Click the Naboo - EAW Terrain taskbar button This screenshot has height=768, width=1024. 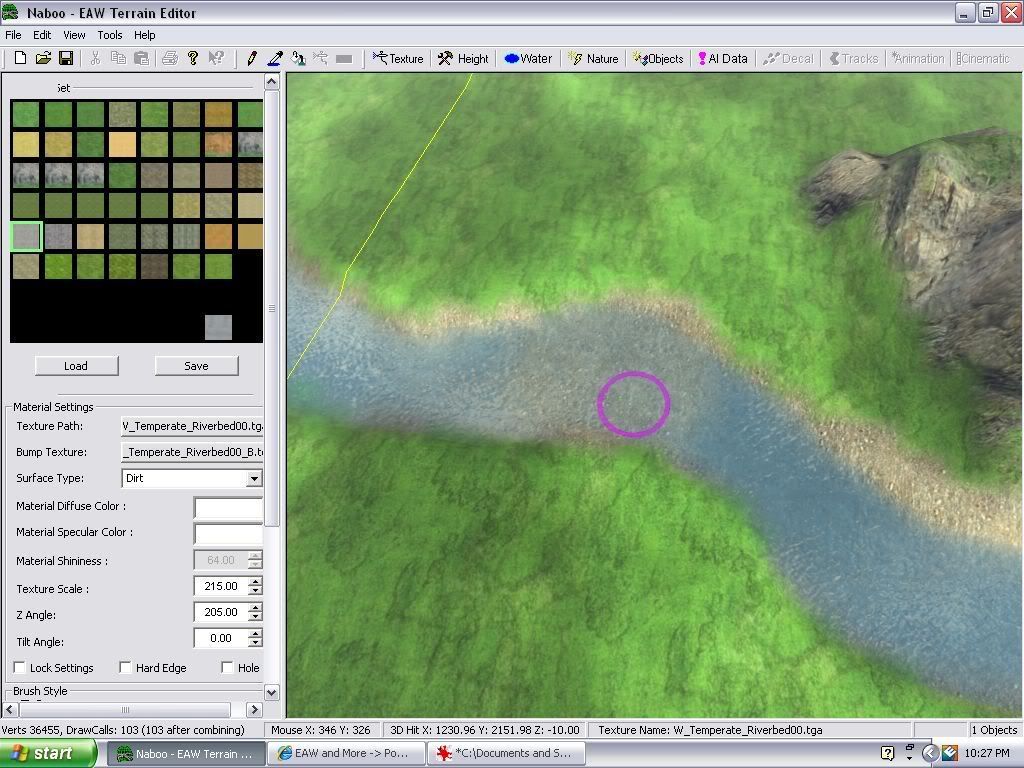(185, 754)
